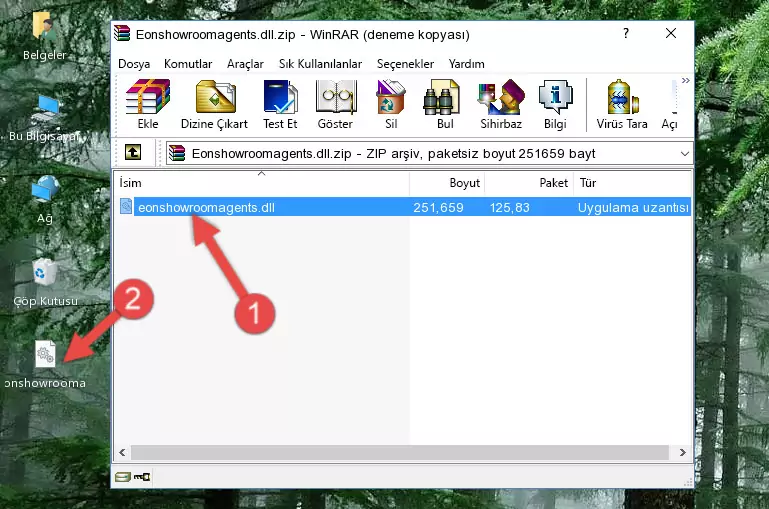
Task: Select the Bu Bilgisayar desktop icon
Action: point(44,119)
